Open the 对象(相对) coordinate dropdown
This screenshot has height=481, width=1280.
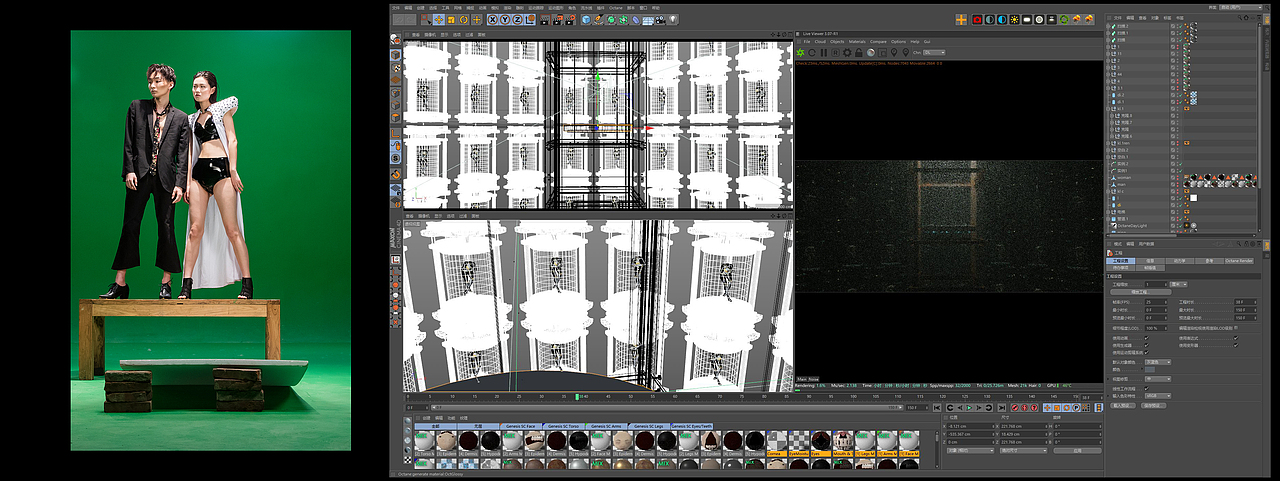click(970, 450)
